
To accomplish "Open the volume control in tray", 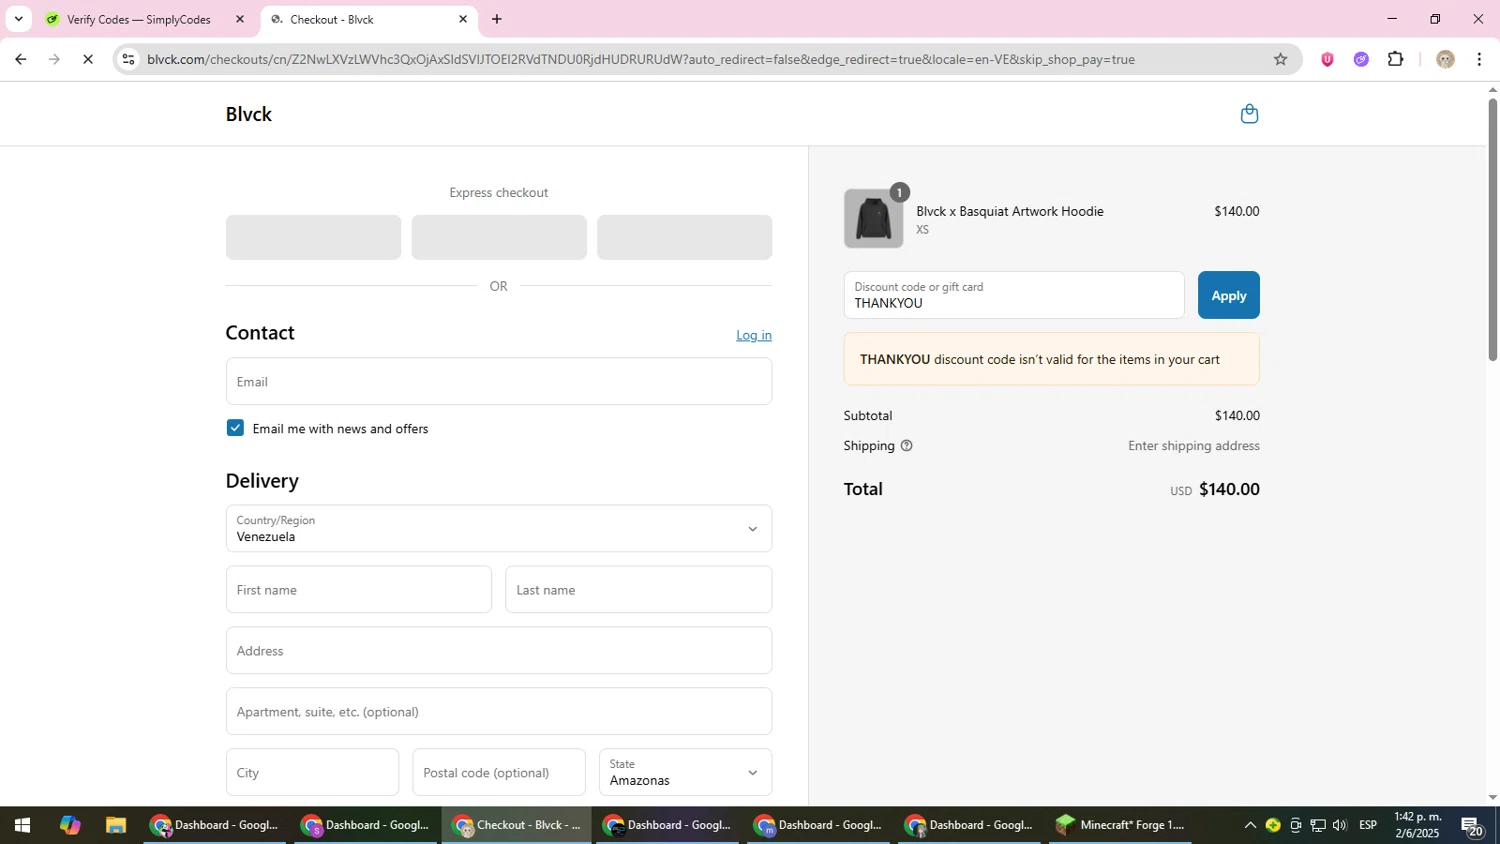I will click(x=1340, y=825).
